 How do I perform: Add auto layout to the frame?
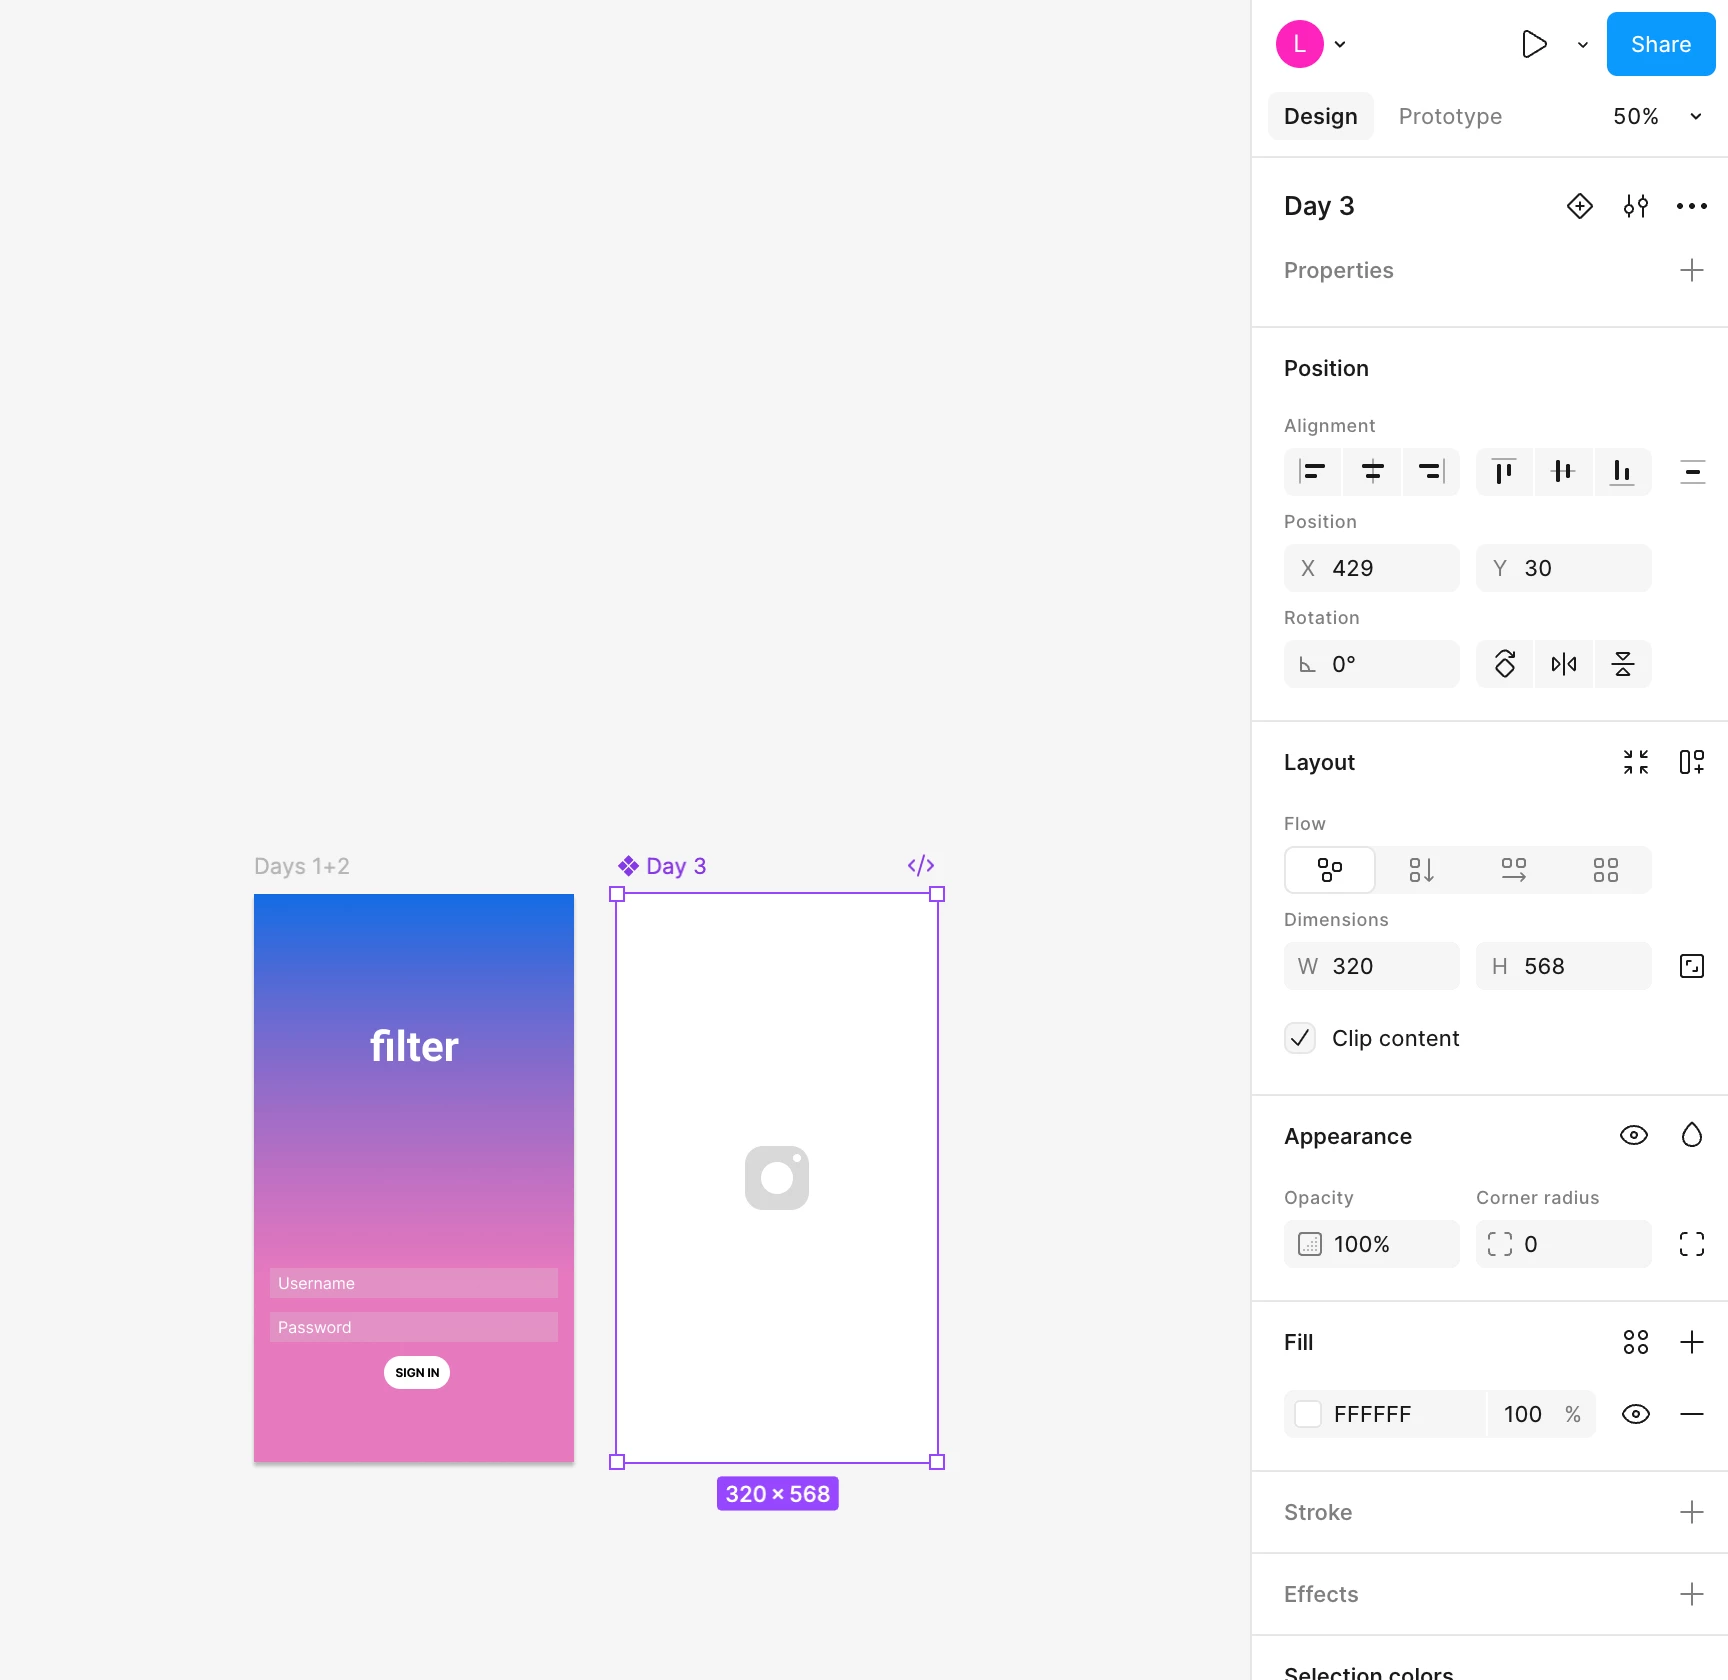(x=1692, y=762)
